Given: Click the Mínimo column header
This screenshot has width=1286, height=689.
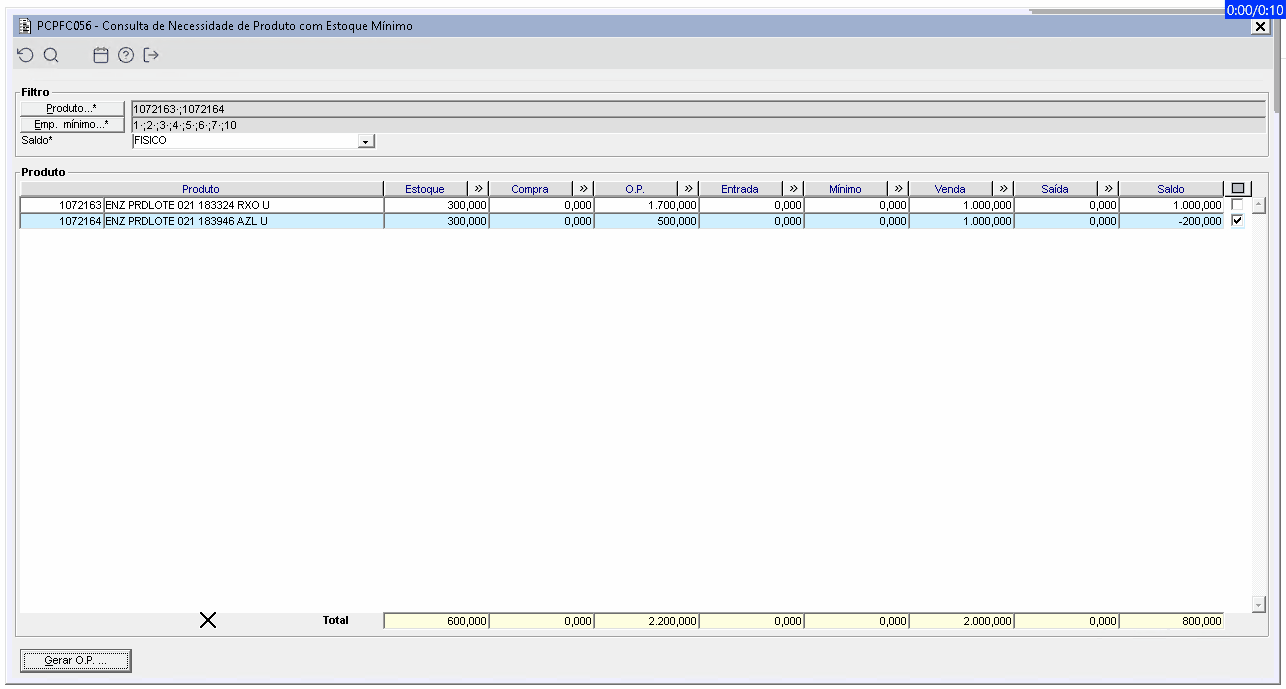Looking at the screenshot, I should 845,189.
